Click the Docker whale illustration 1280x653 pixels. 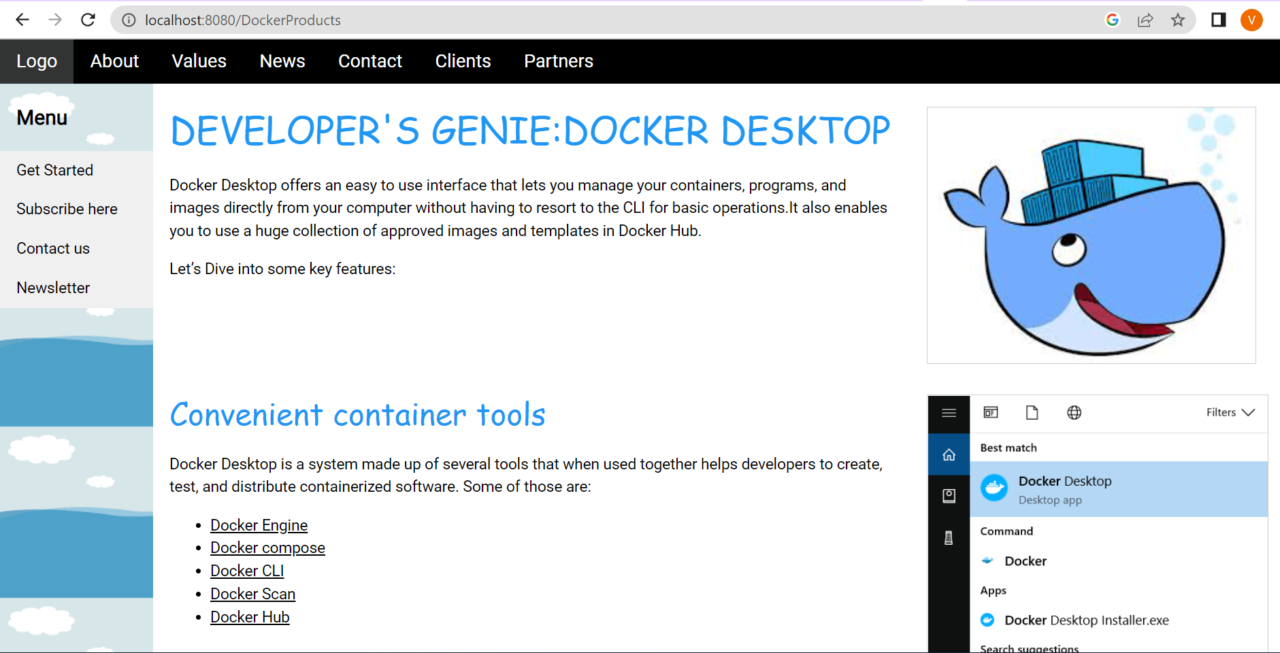tap(1090, 234)
